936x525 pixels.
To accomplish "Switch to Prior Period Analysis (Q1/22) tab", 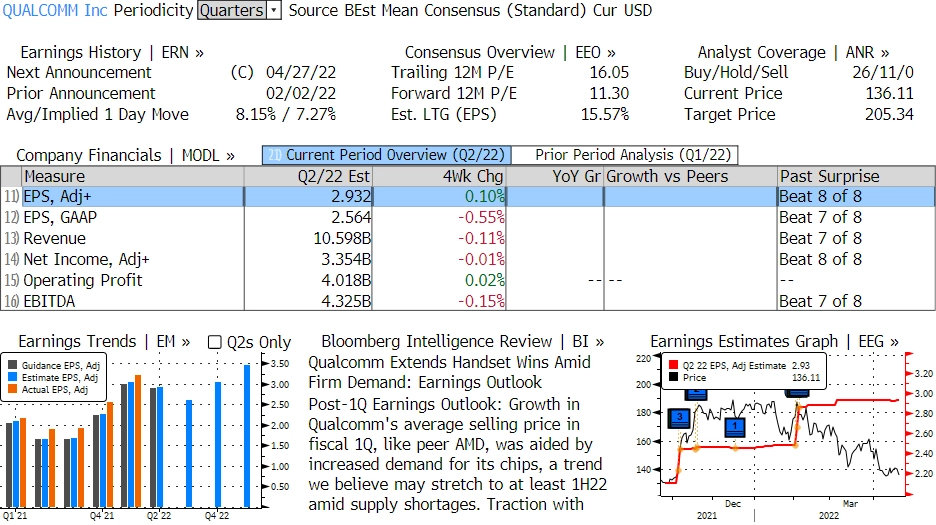I will [x=625, y=155].
